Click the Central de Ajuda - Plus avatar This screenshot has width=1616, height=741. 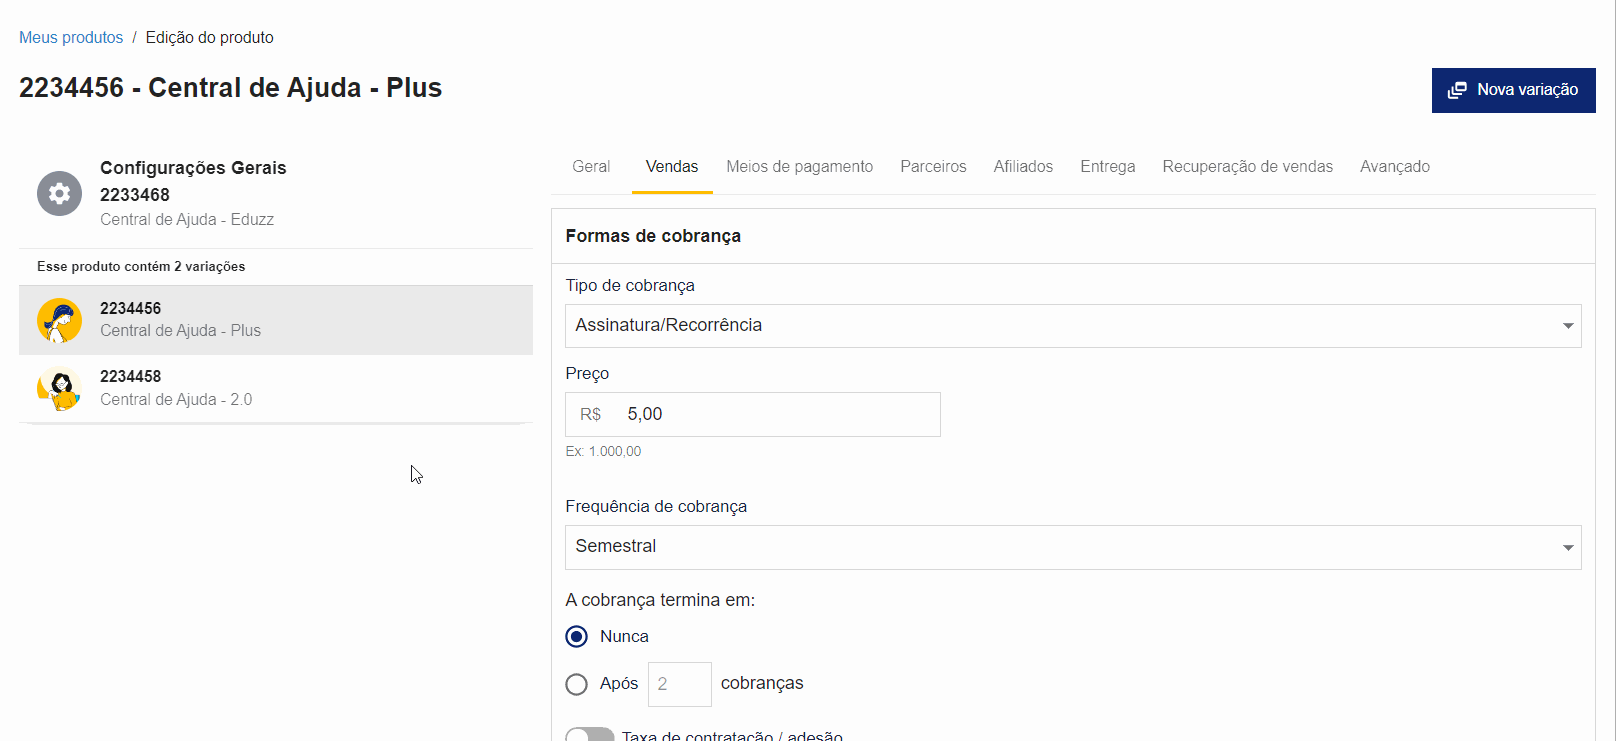59,320
